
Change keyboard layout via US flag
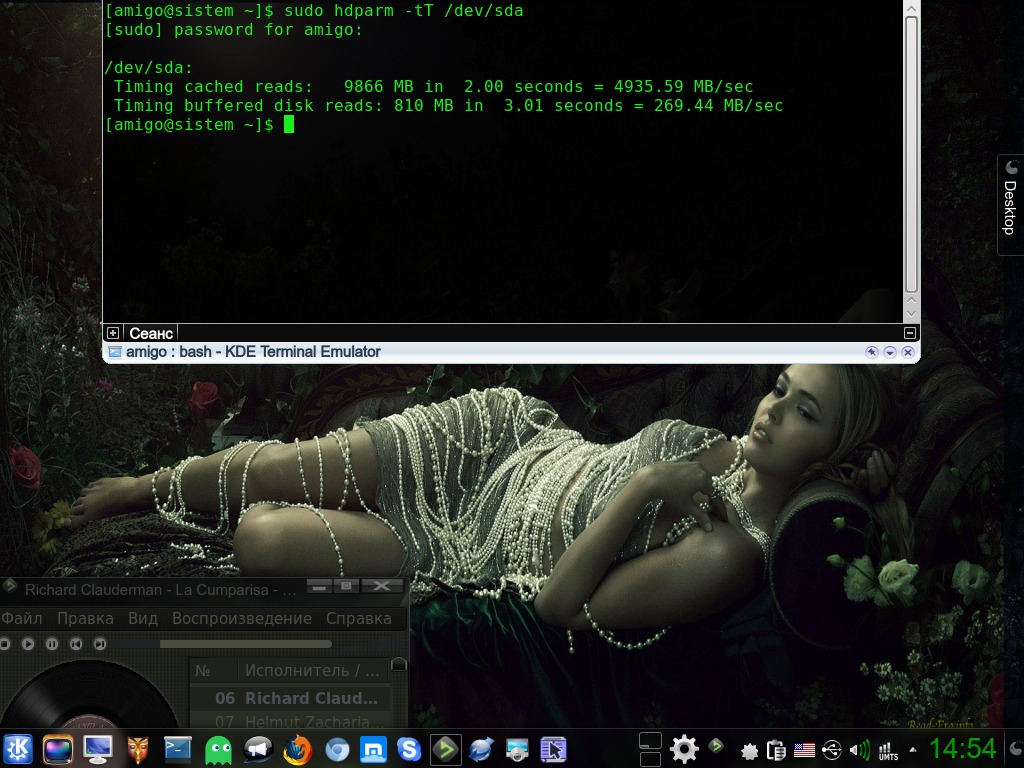pos(804,750)
